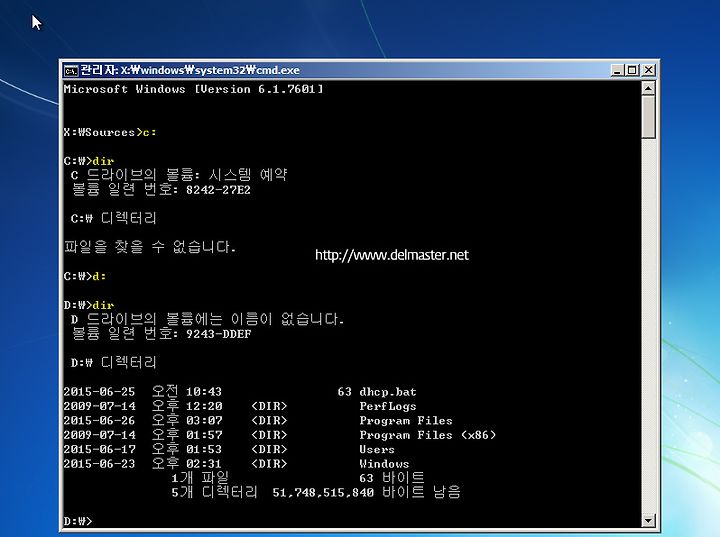This screenshot has height=537, width=720.
Task: Click the date 2015-06-23
Action: tap(99, 464)
